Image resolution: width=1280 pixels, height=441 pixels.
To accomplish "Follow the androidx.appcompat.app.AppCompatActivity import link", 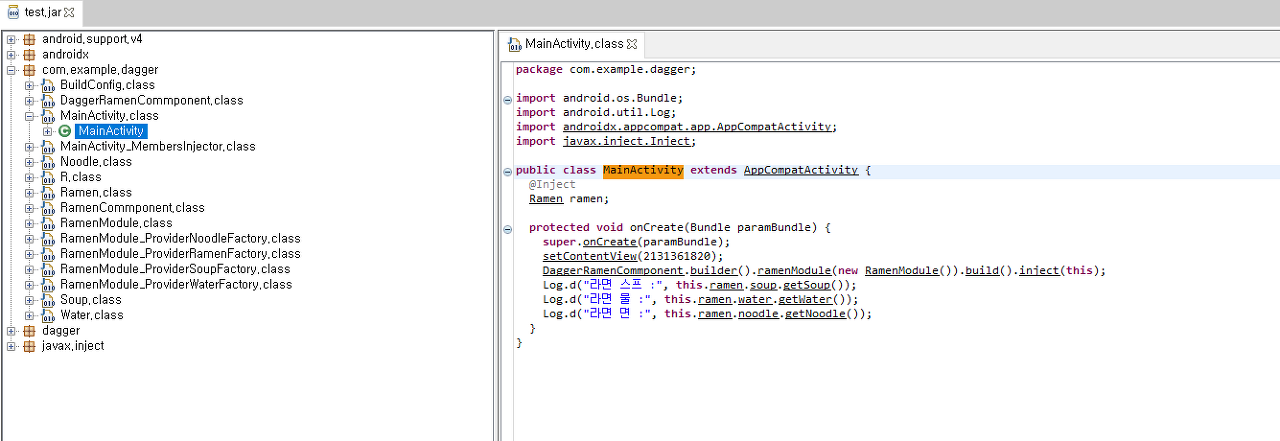I will pyautogui.click(x=697, y=127).
